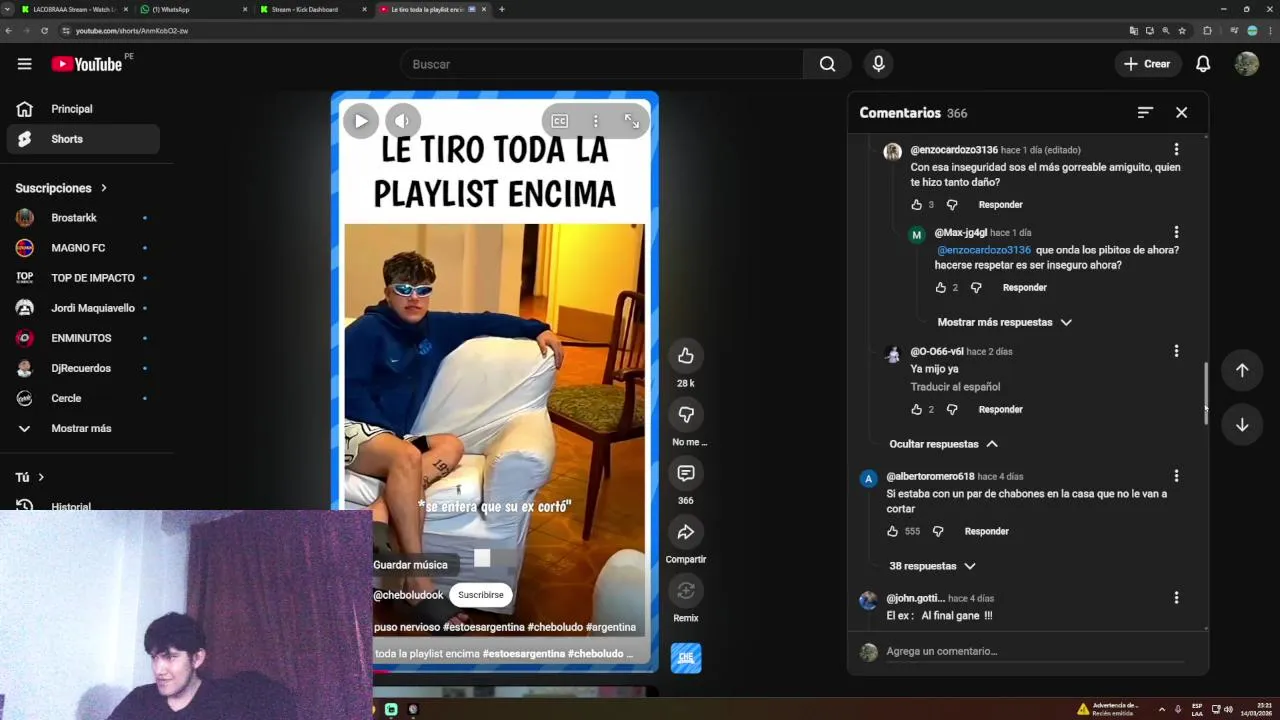The width and height of the screenshot is (1280, 720).
Task: Reply to Max-jg4gl's reply
Action: [1024, 288]
